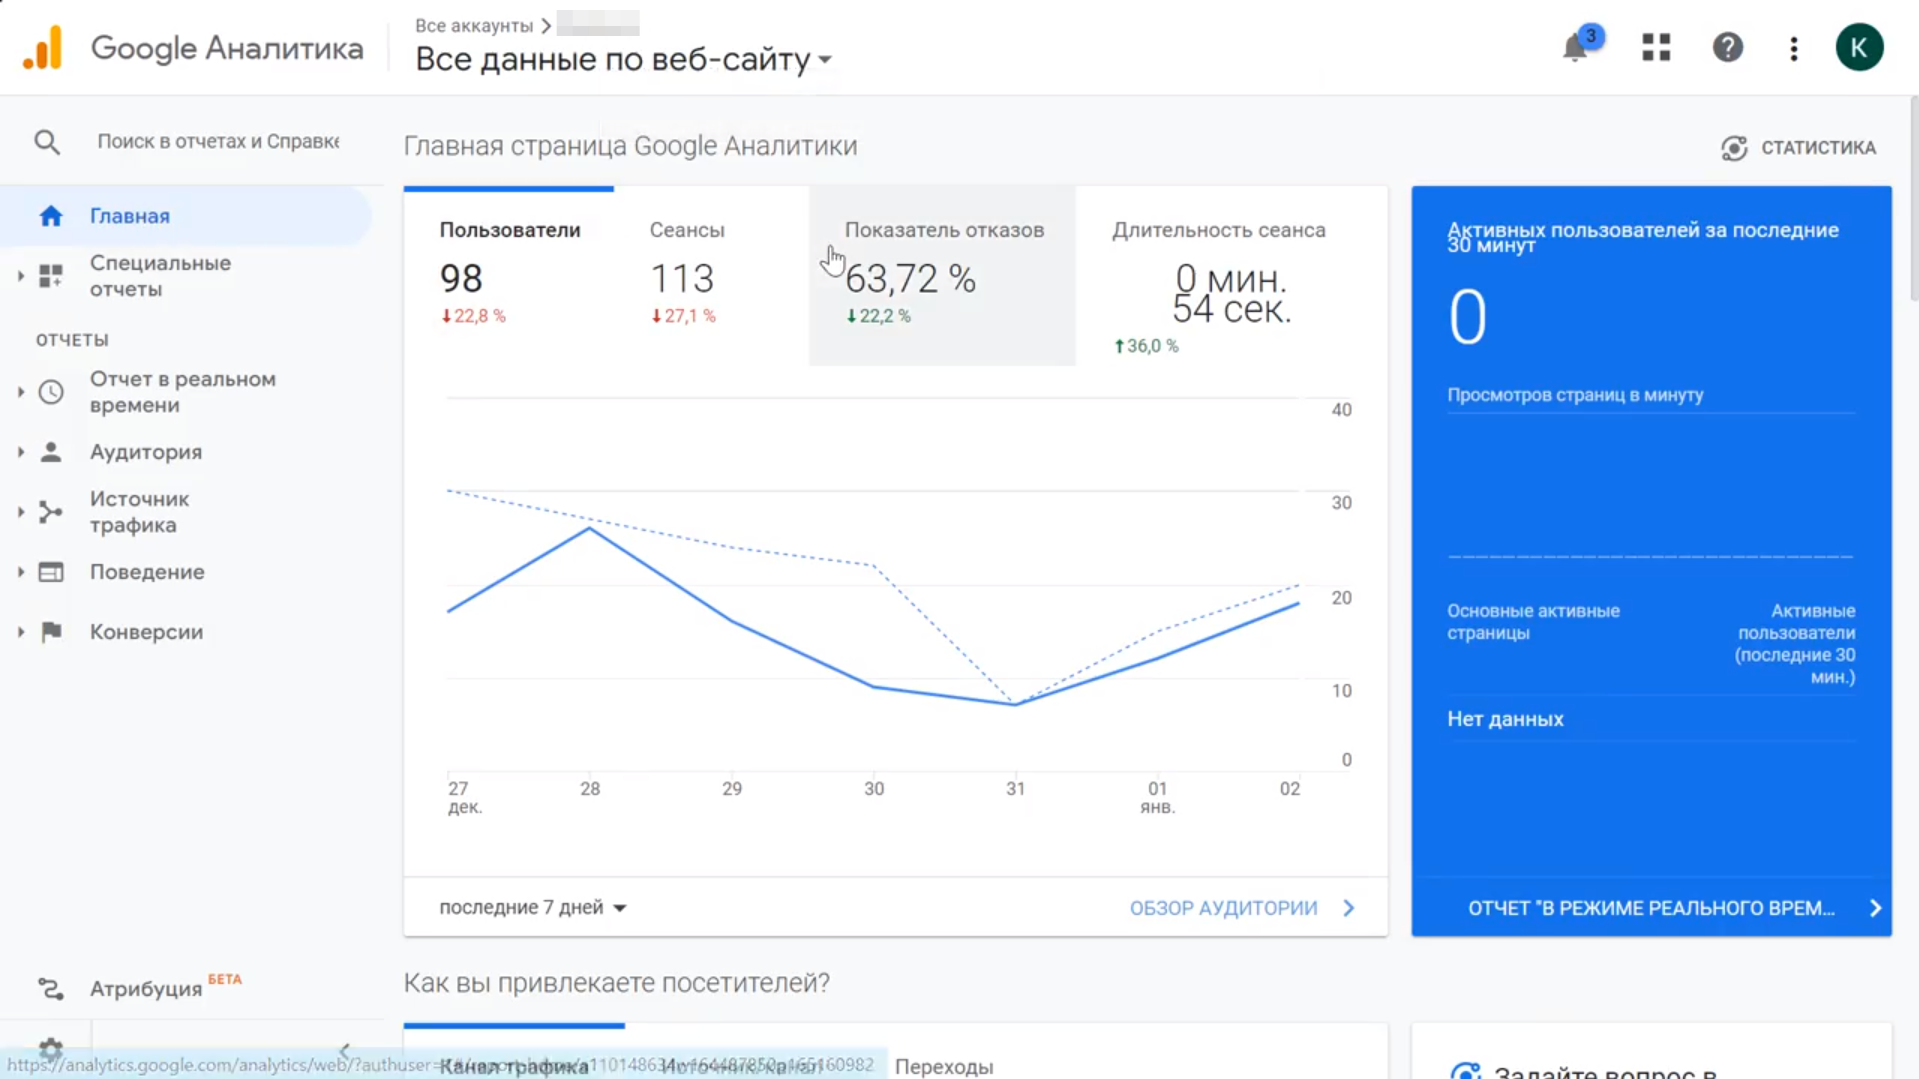
Task: Select the Сеансы metric tab
Action: pos(711,275)
